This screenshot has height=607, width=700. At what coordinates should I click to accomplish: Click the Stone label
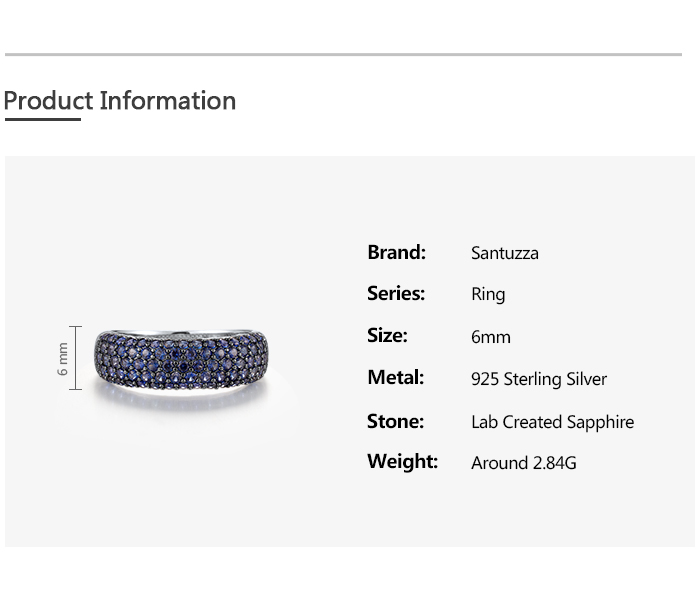click(x=395, y=421)
